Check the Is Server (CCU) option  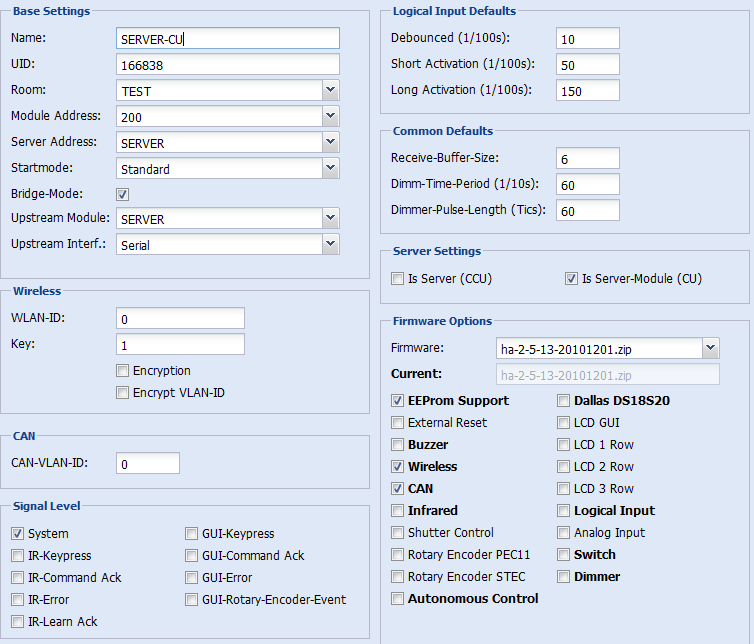pos(397,278)
